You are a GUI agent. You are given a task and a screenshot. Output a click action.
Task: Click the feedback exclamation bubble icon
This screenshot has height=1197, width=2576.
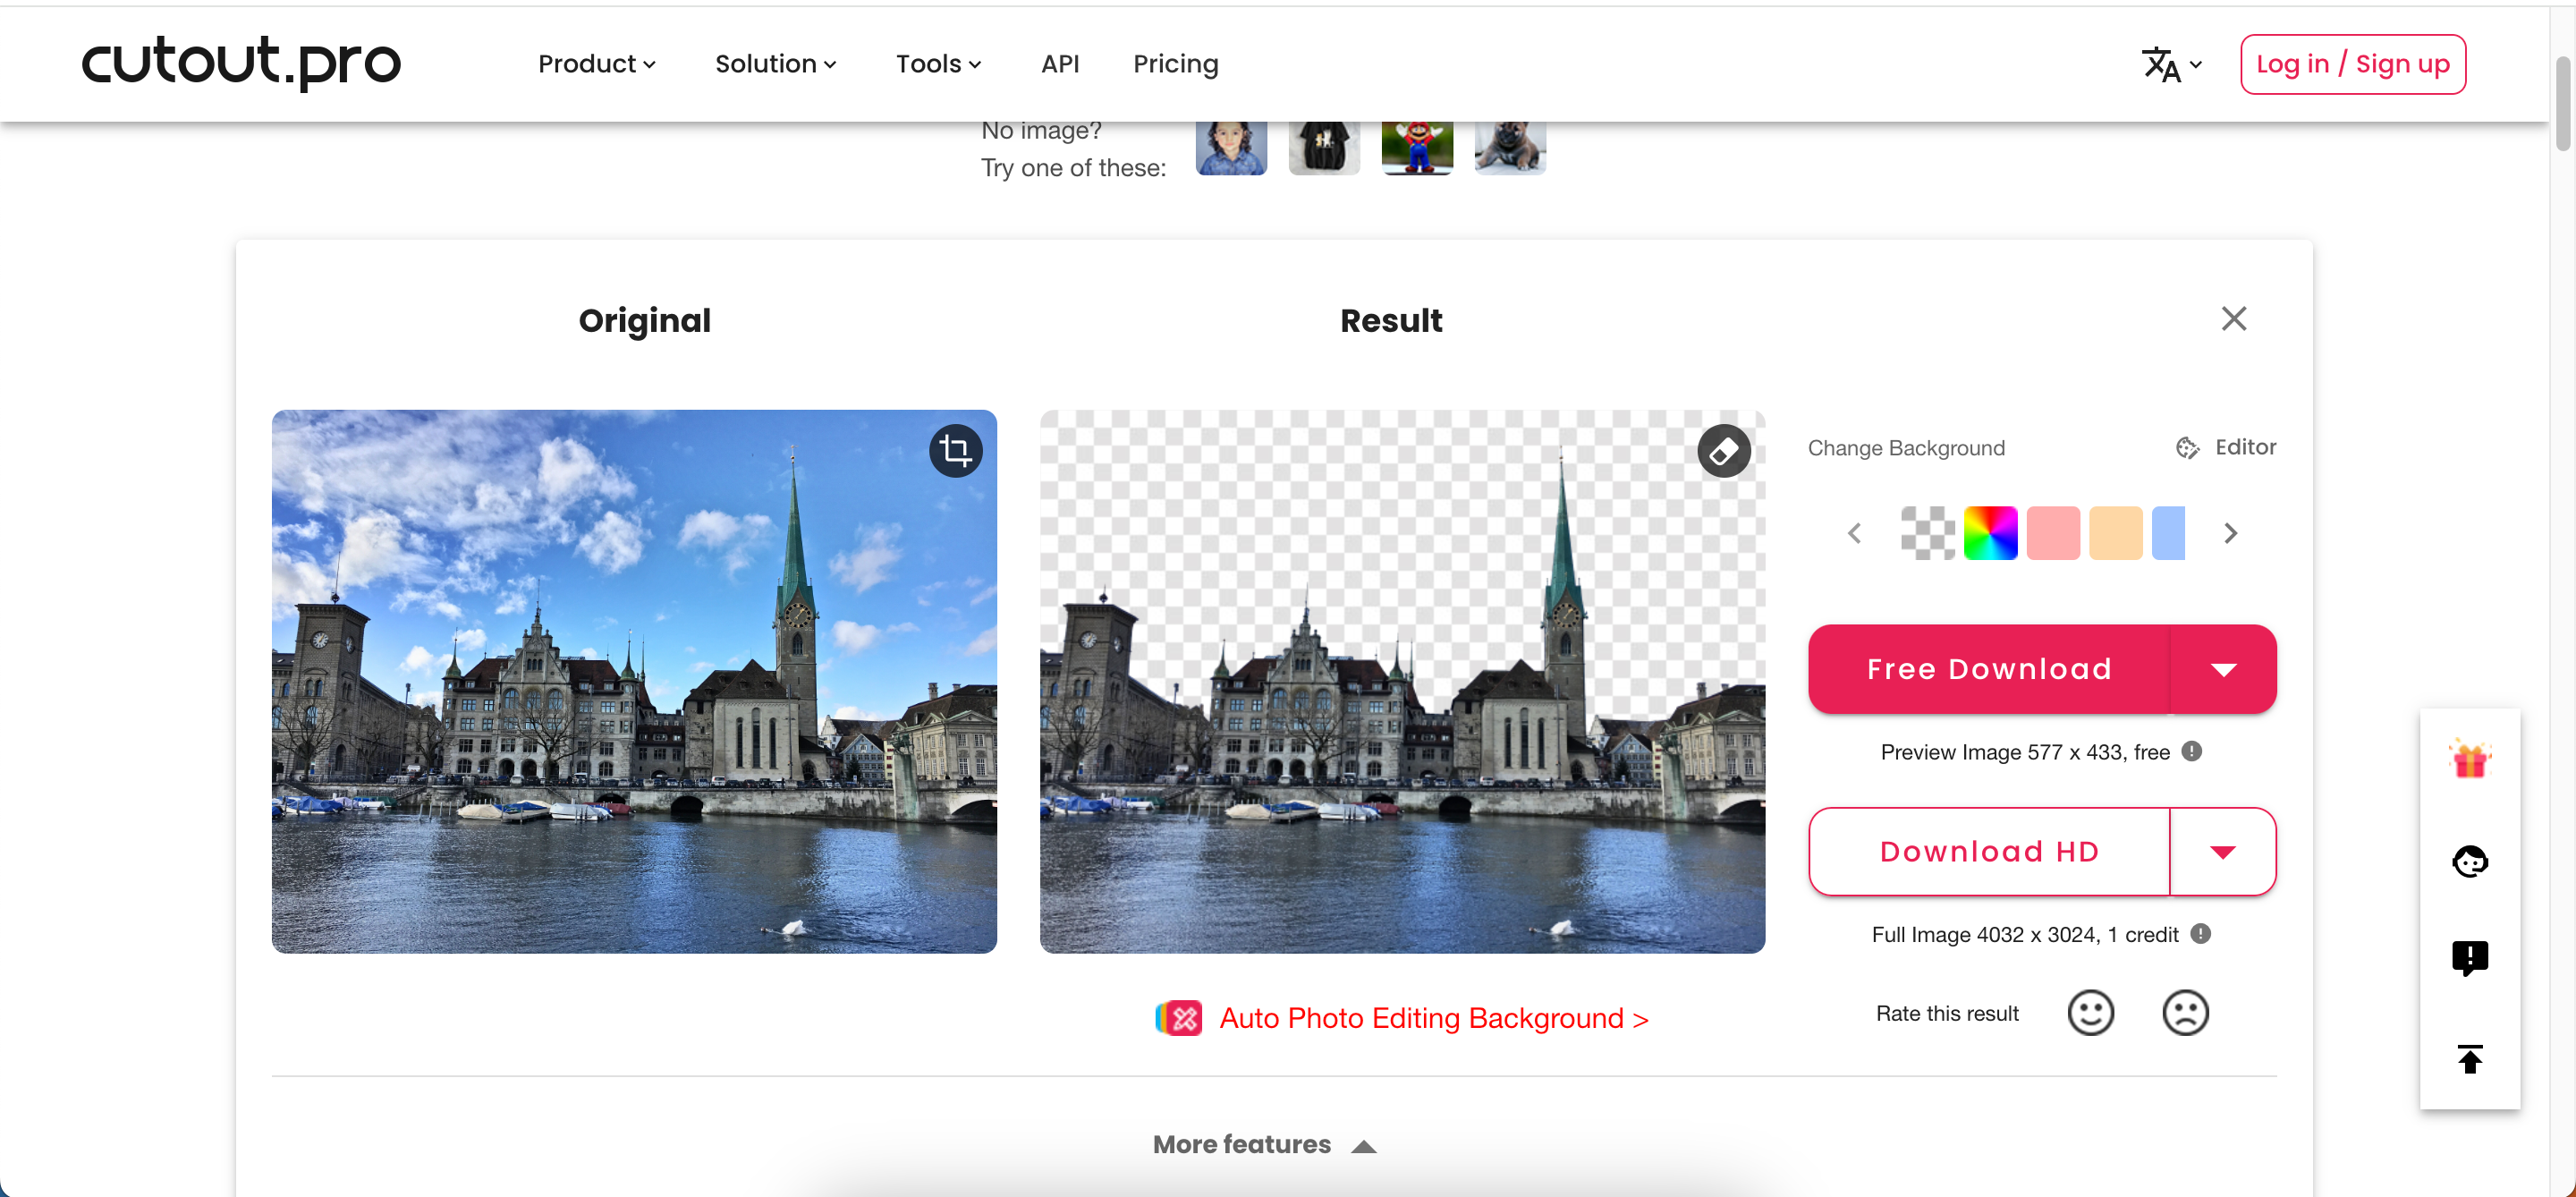click(2469, 958)
